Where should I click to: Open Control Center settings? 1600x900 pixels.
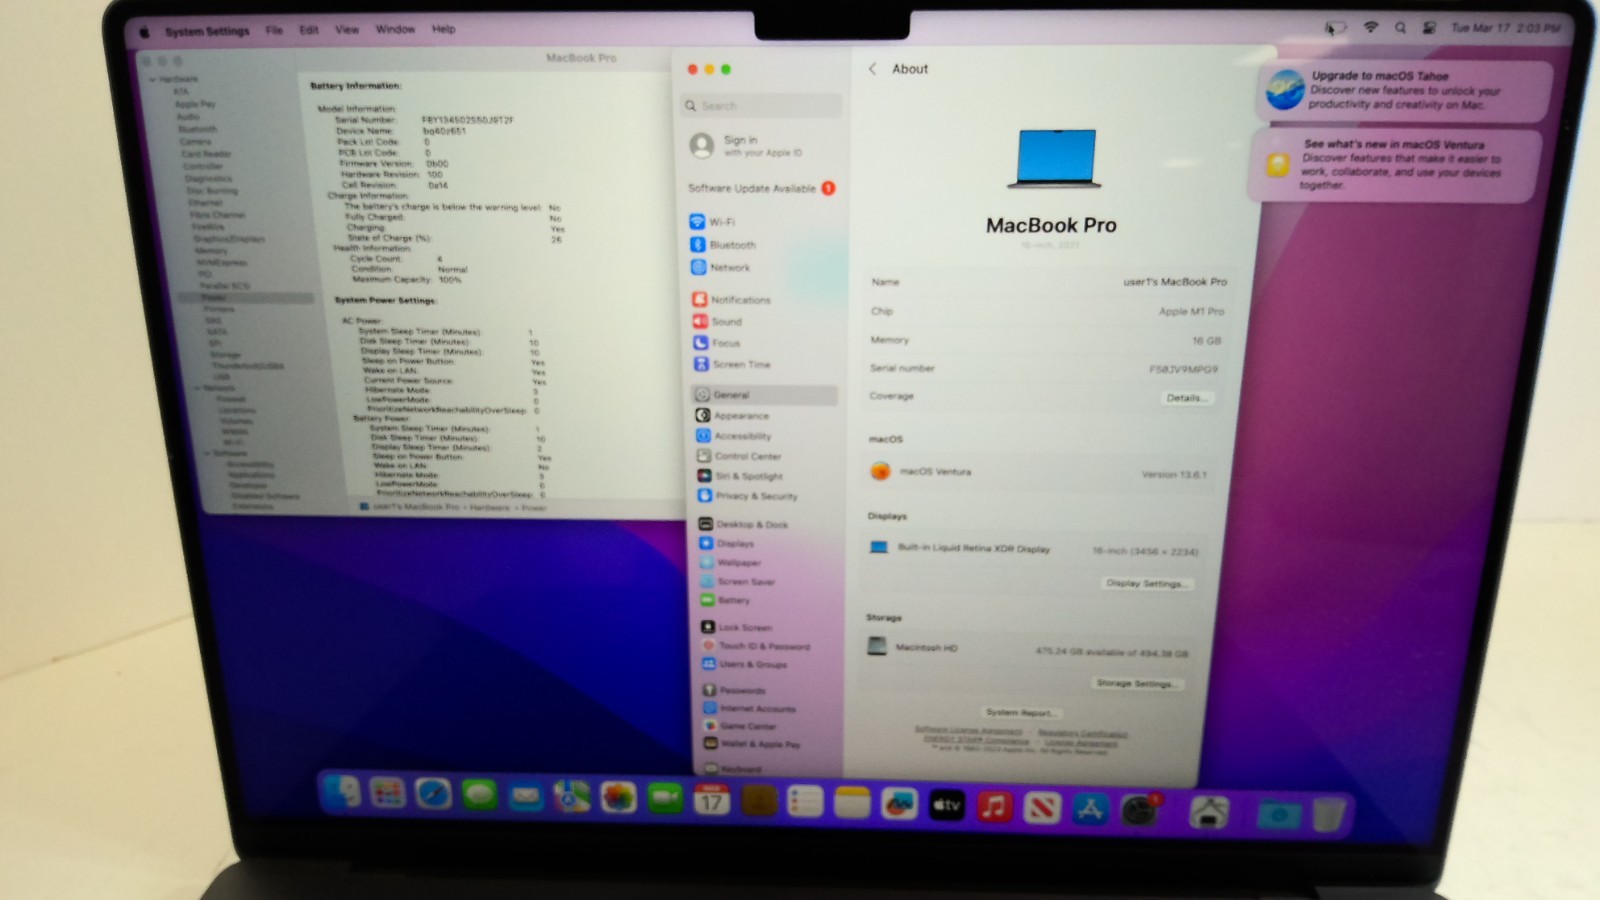[739, 456]
